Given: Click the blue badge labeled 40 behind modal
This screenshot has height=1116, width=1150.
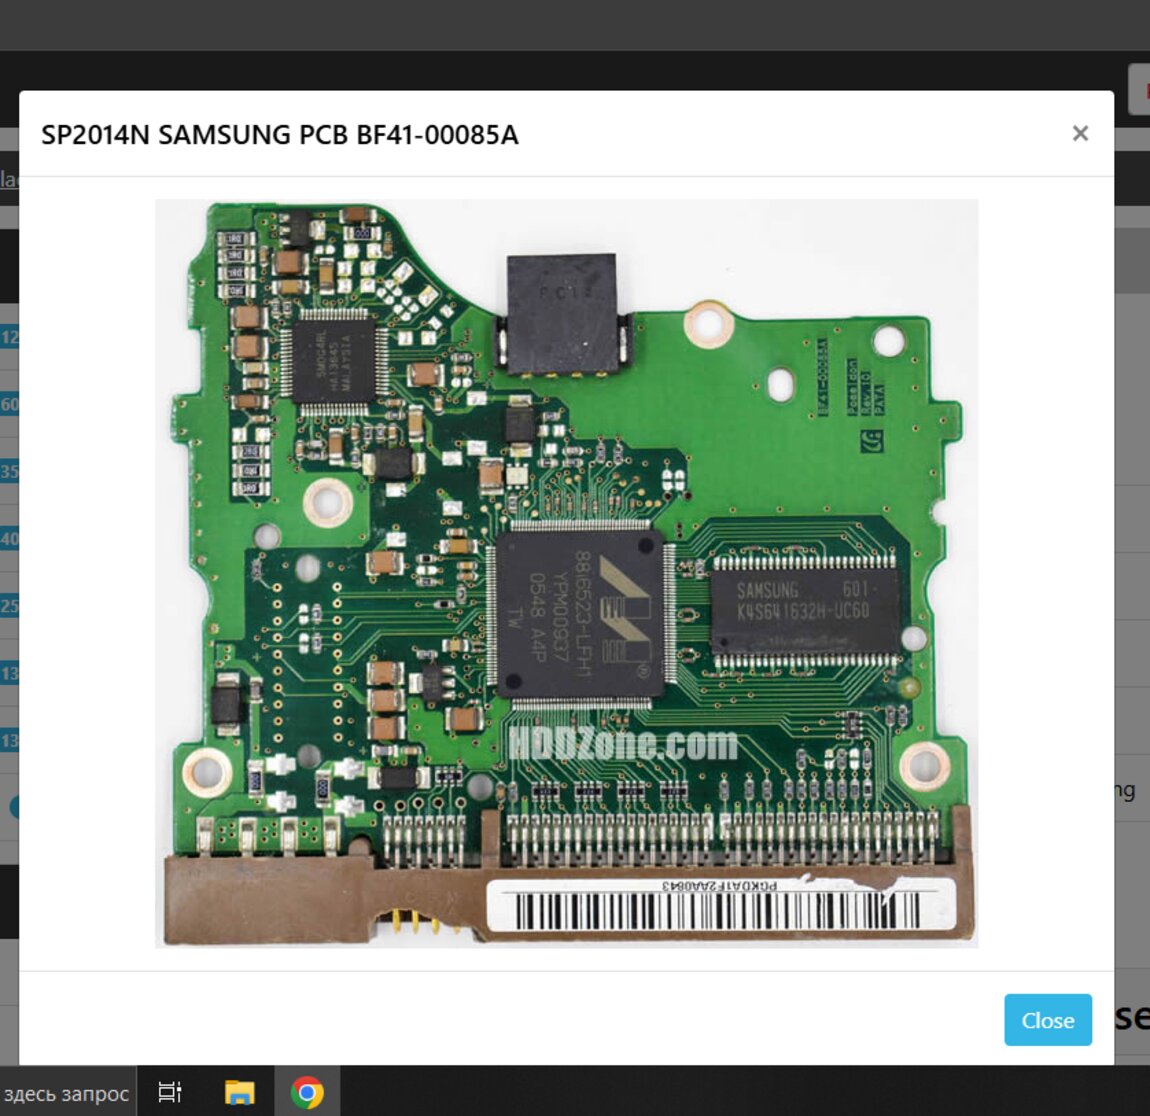Looking at the screenshot, I should (9, 539).
